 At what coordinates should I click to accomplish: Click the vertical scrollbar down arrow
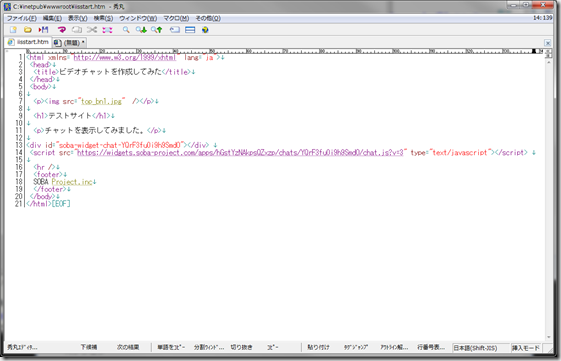click(x=549, y=337)
